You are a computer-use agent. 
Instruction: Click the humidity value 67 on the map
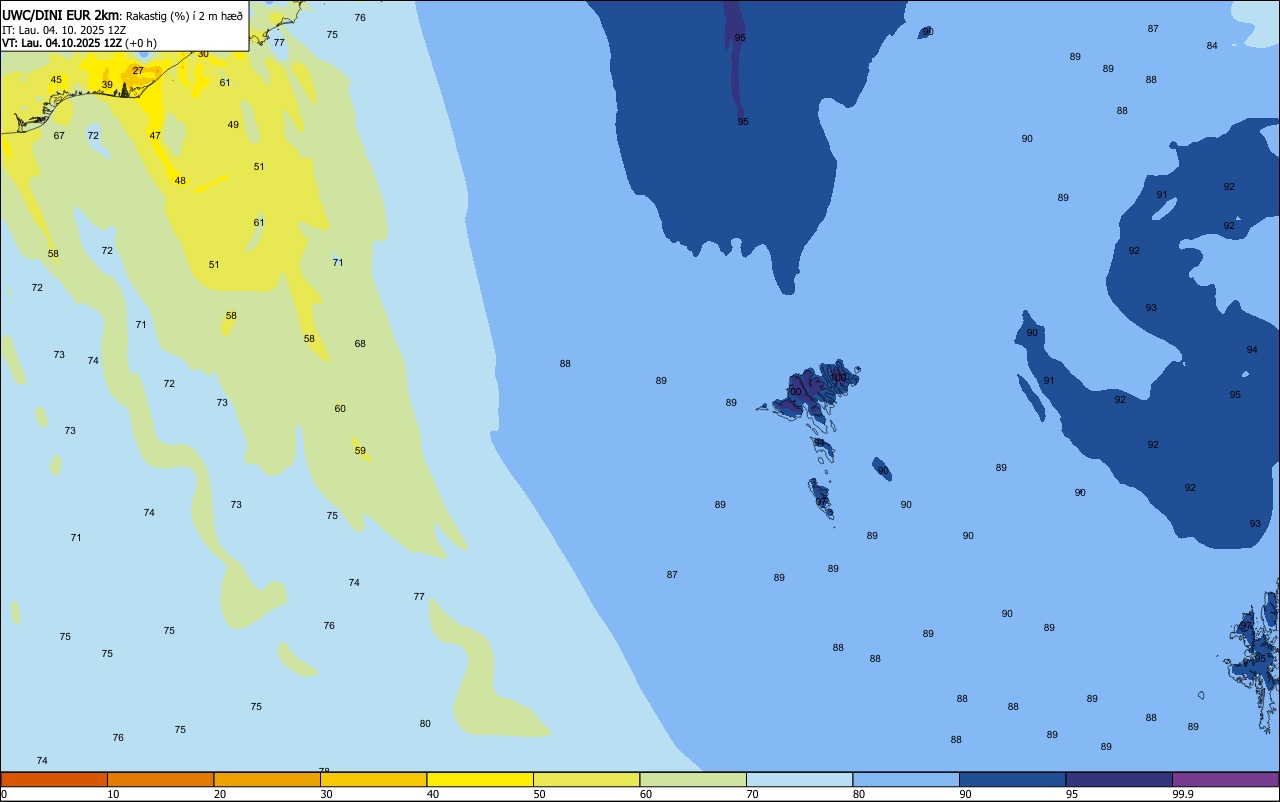(59, 136)
